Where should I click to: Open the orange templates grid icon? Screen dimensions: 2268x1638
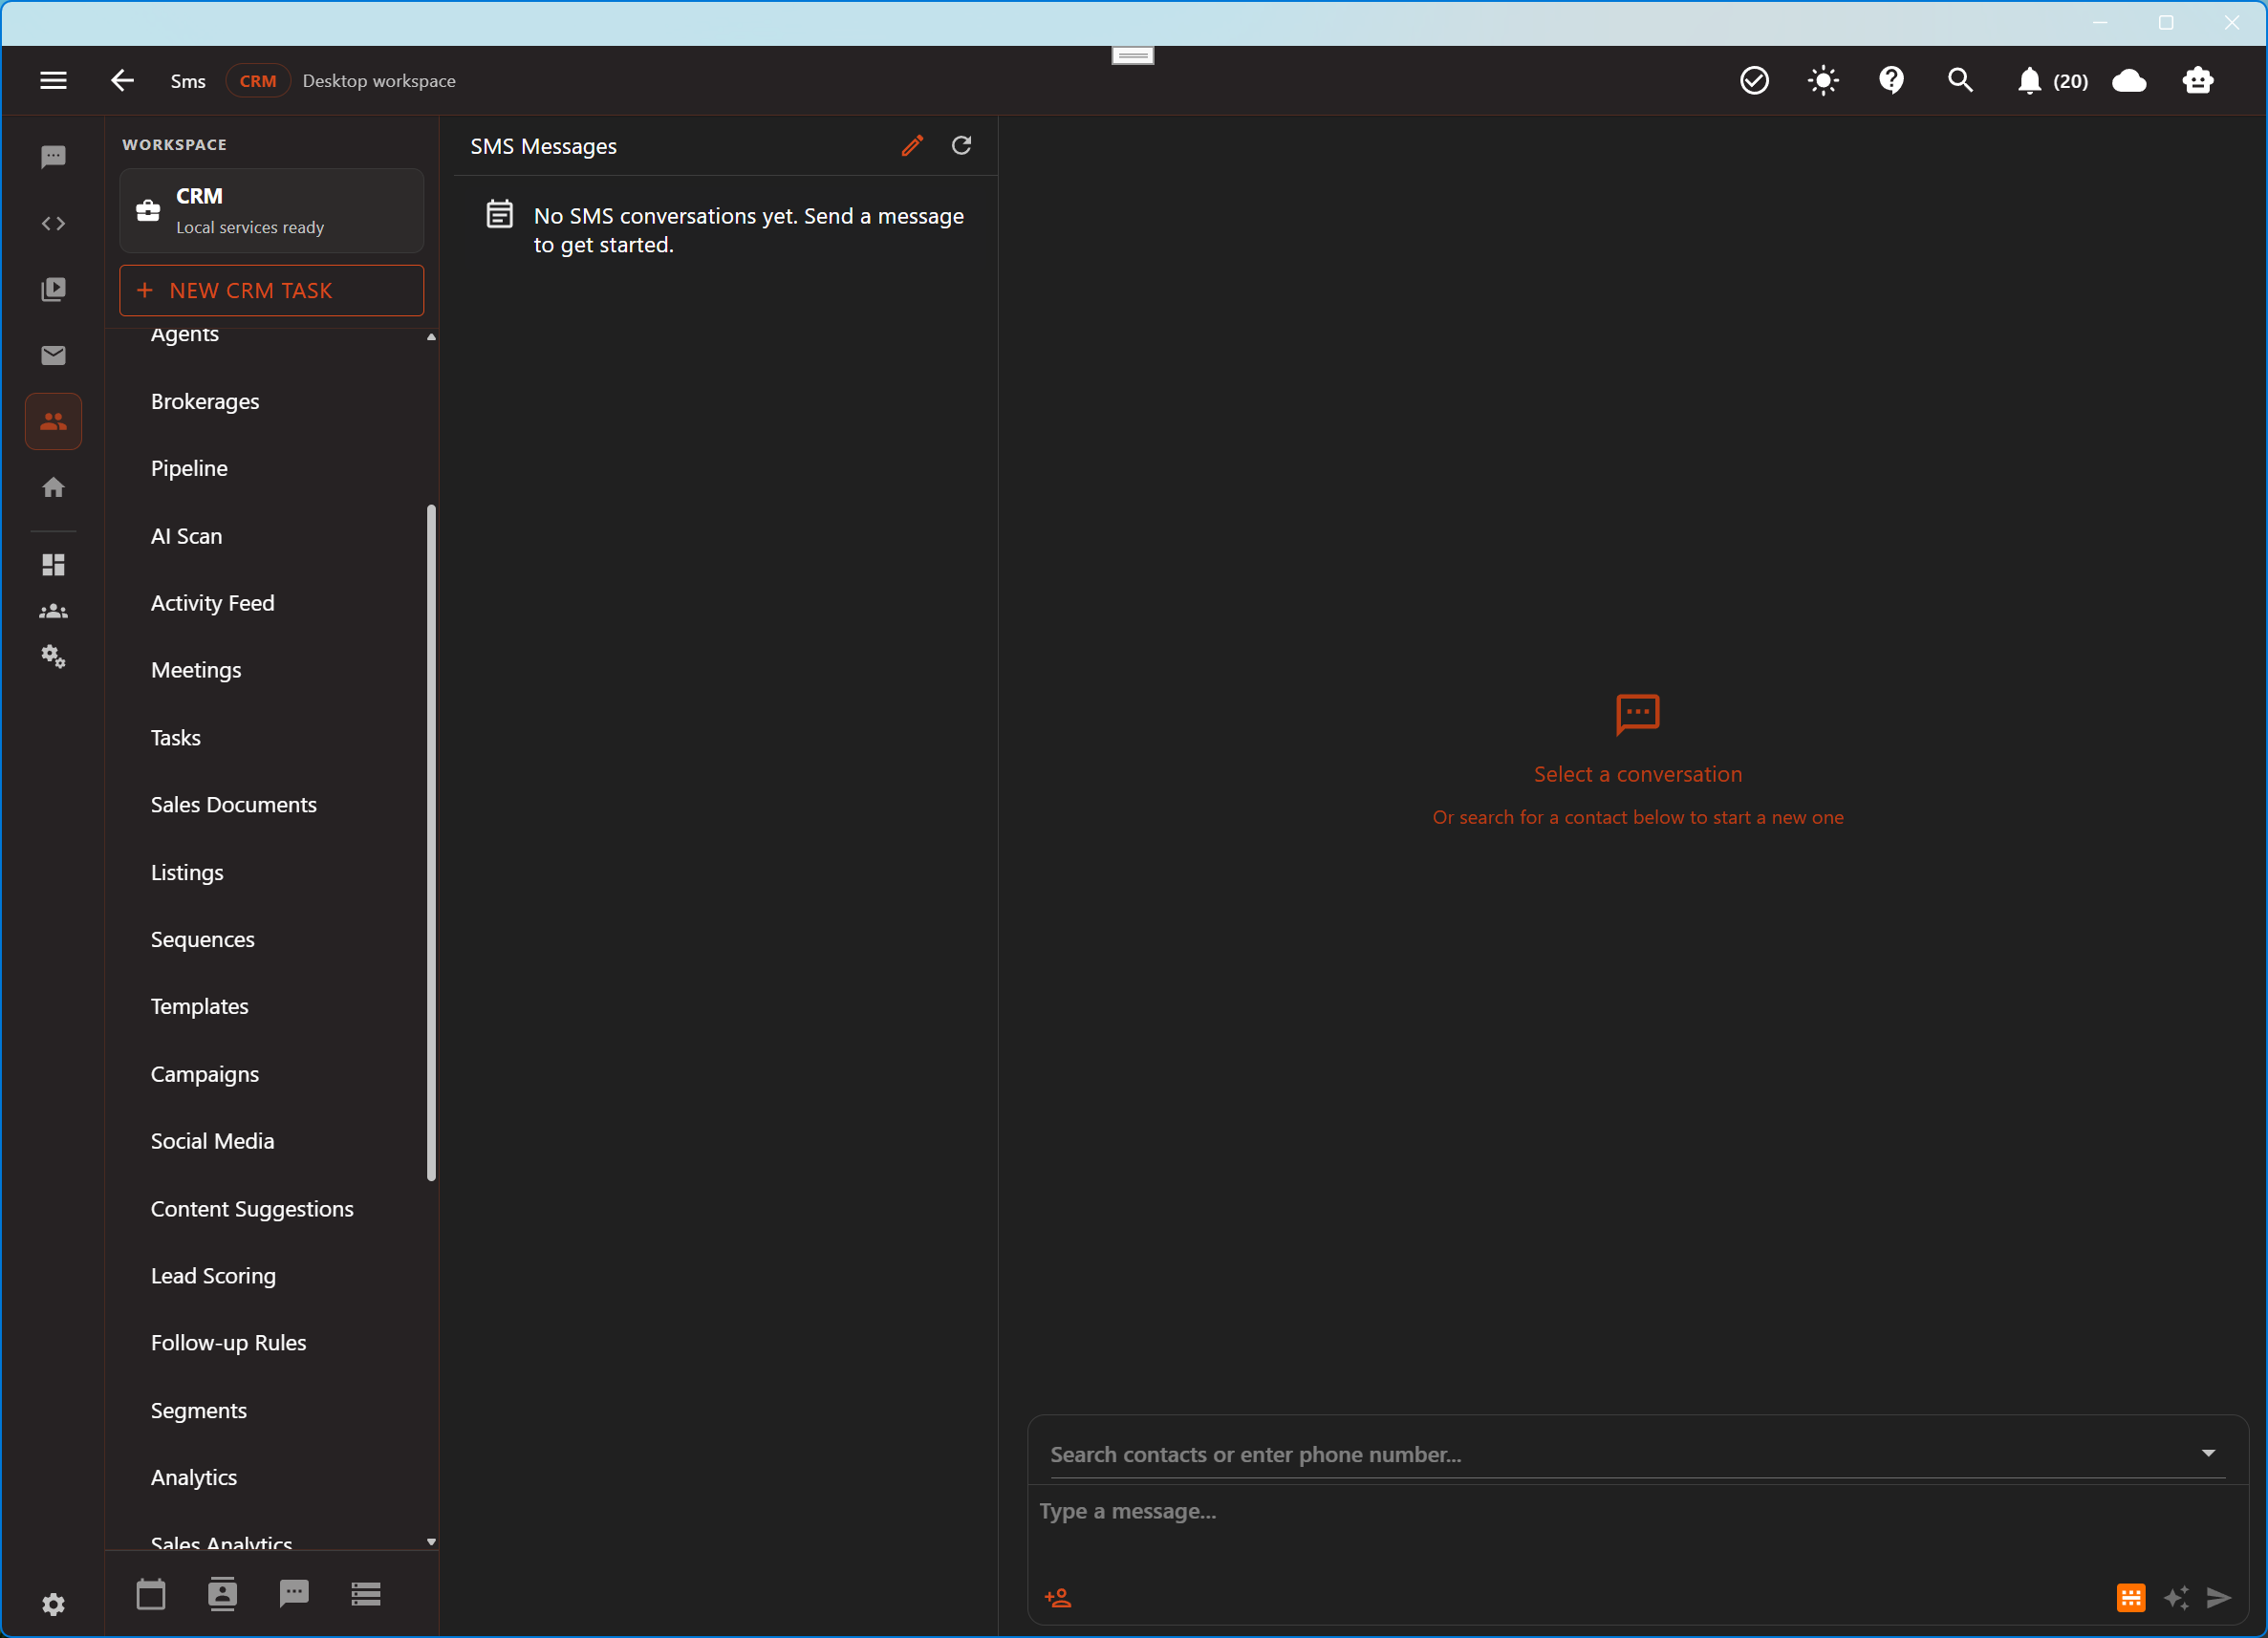tap(2131, 1598)
